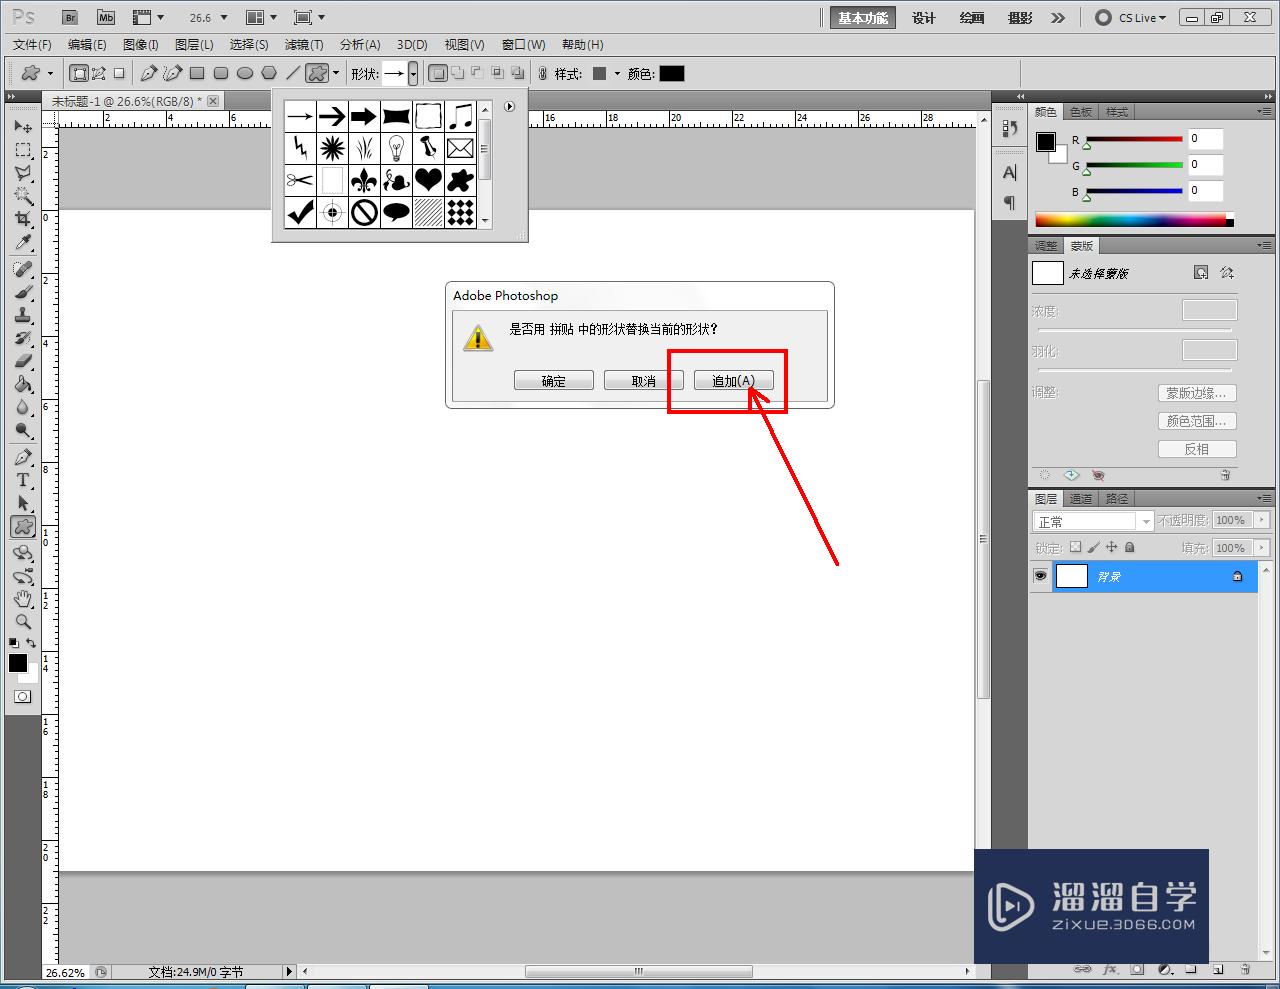Open the 文件(F) menu
The image size is (1280, 989).
tap(32, 45)
